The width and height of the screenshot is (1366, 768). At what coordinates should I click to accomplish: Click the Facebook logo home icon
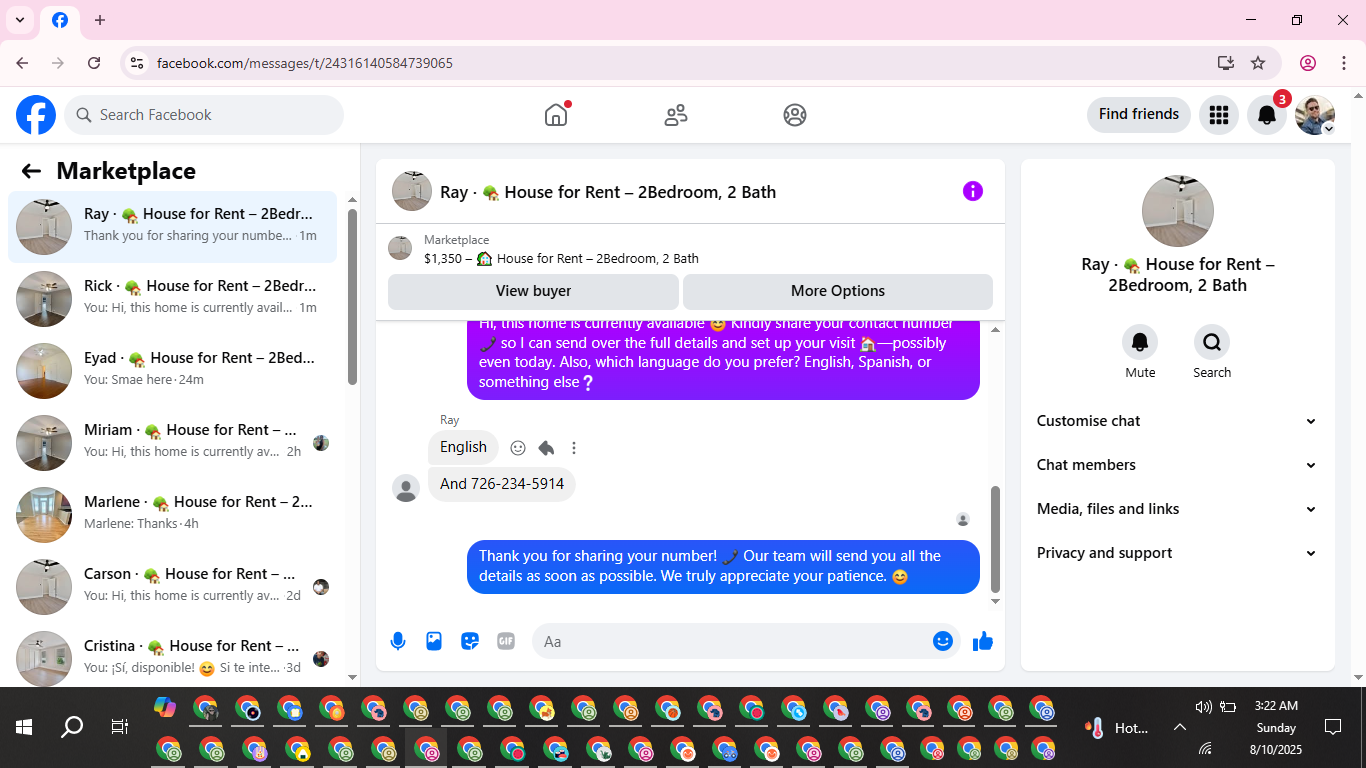(36, 115)
